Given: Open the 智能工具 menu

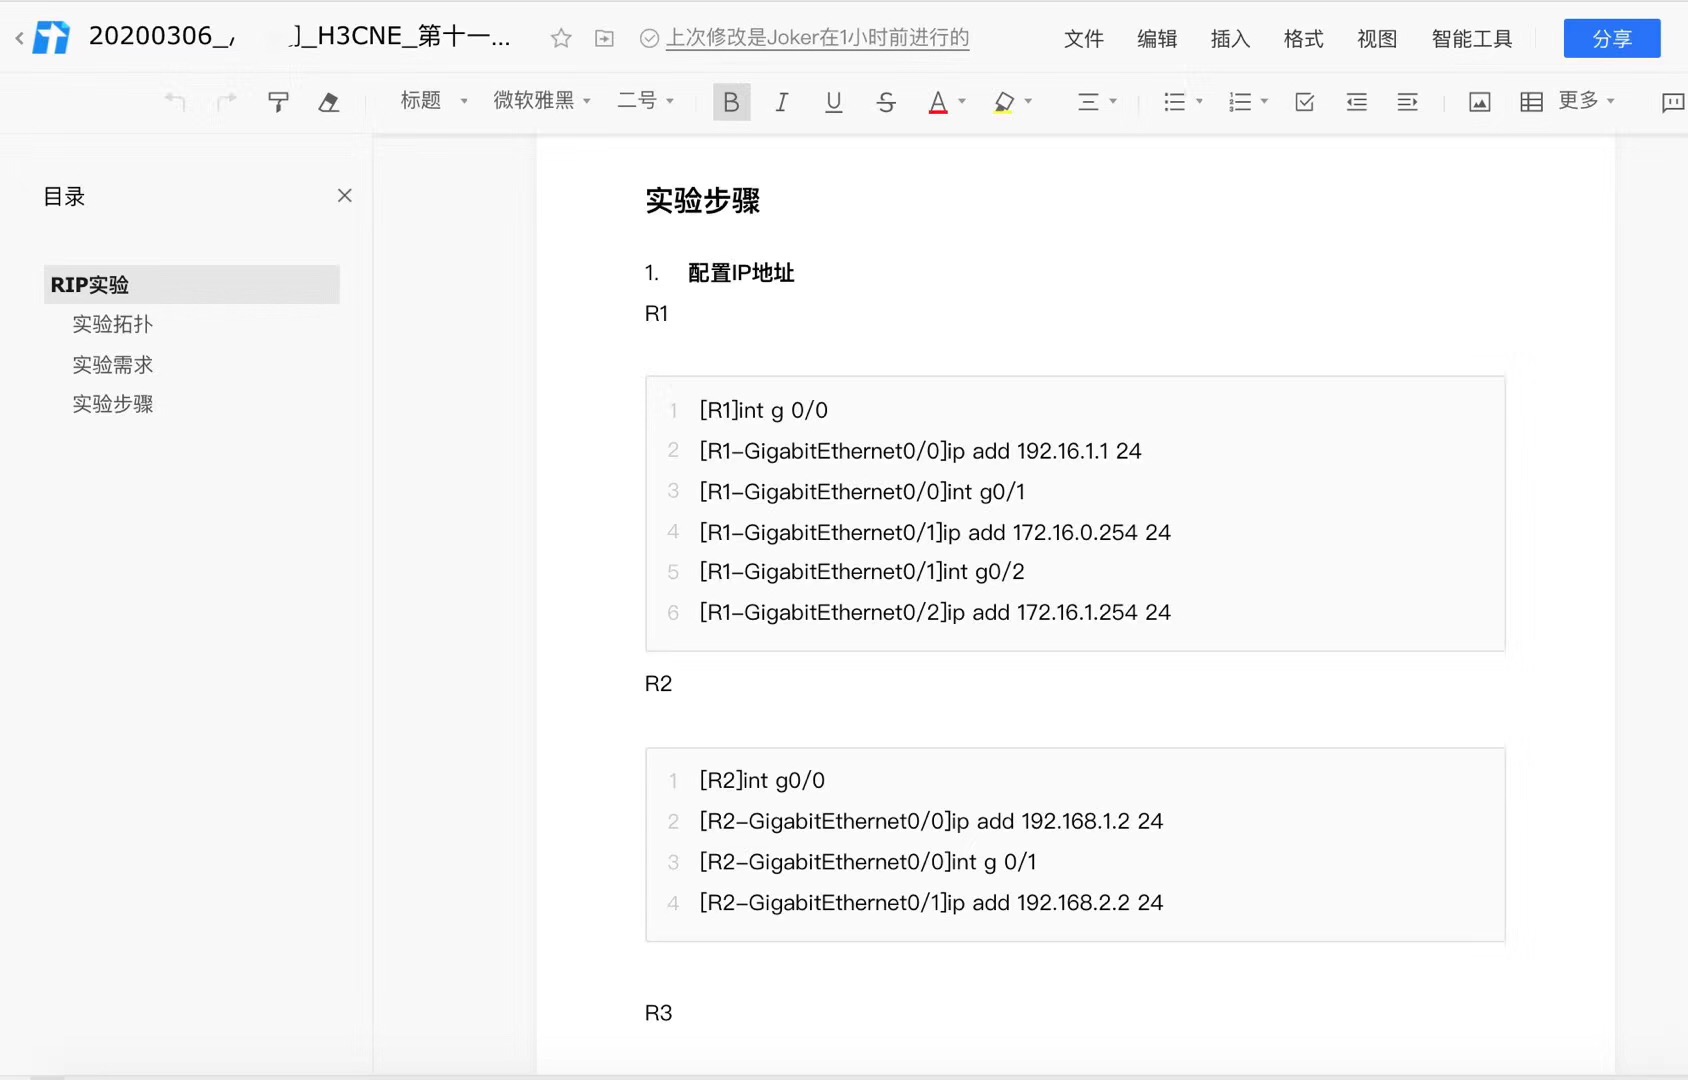Looking at the screenshot, I should [x=1471, y=39].
